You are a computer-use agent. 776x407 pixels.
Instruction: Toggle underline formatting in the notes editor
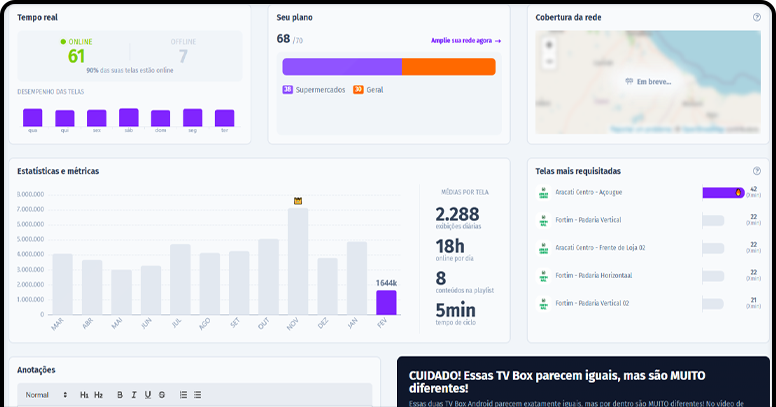(x=147, y=395)
